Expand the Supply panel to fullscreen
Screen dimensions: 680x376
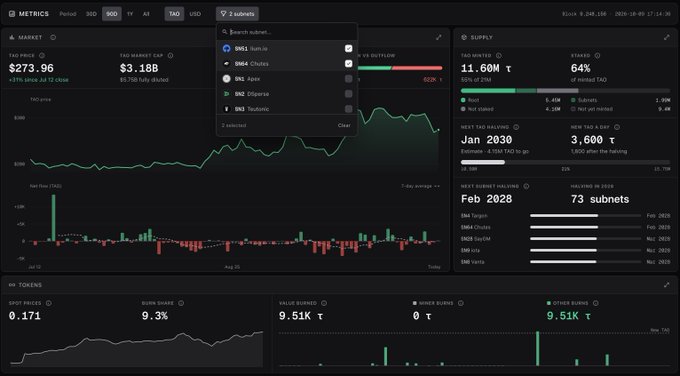667,37
